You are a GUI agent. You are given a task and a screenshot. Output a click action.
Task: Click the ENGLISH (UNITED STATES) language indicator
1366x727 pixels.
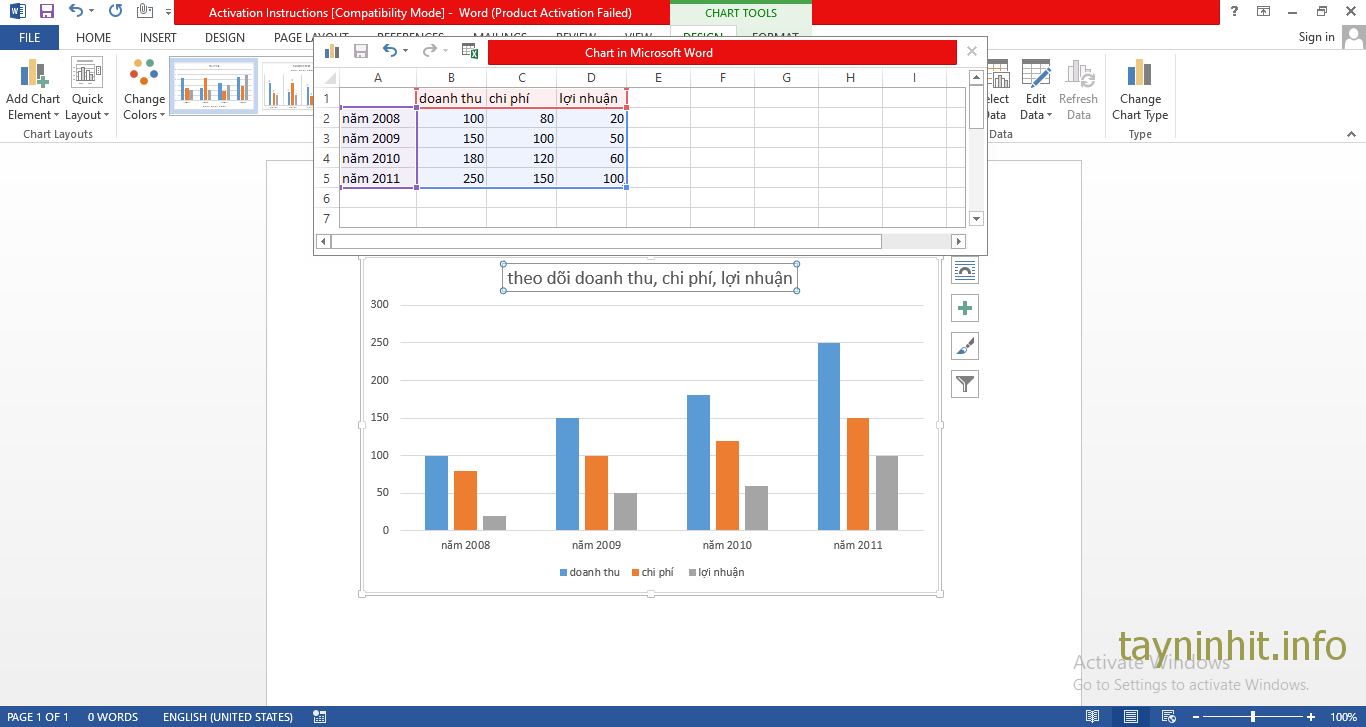click(x=228, y=717)
